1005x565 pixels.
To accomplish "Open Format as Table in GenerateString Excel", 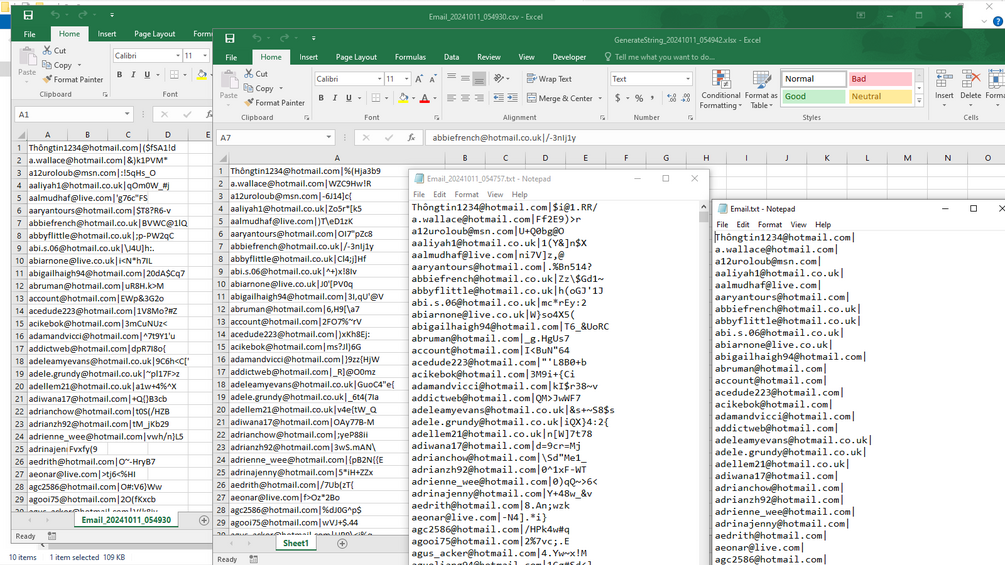I will click(x=761, y=89).
